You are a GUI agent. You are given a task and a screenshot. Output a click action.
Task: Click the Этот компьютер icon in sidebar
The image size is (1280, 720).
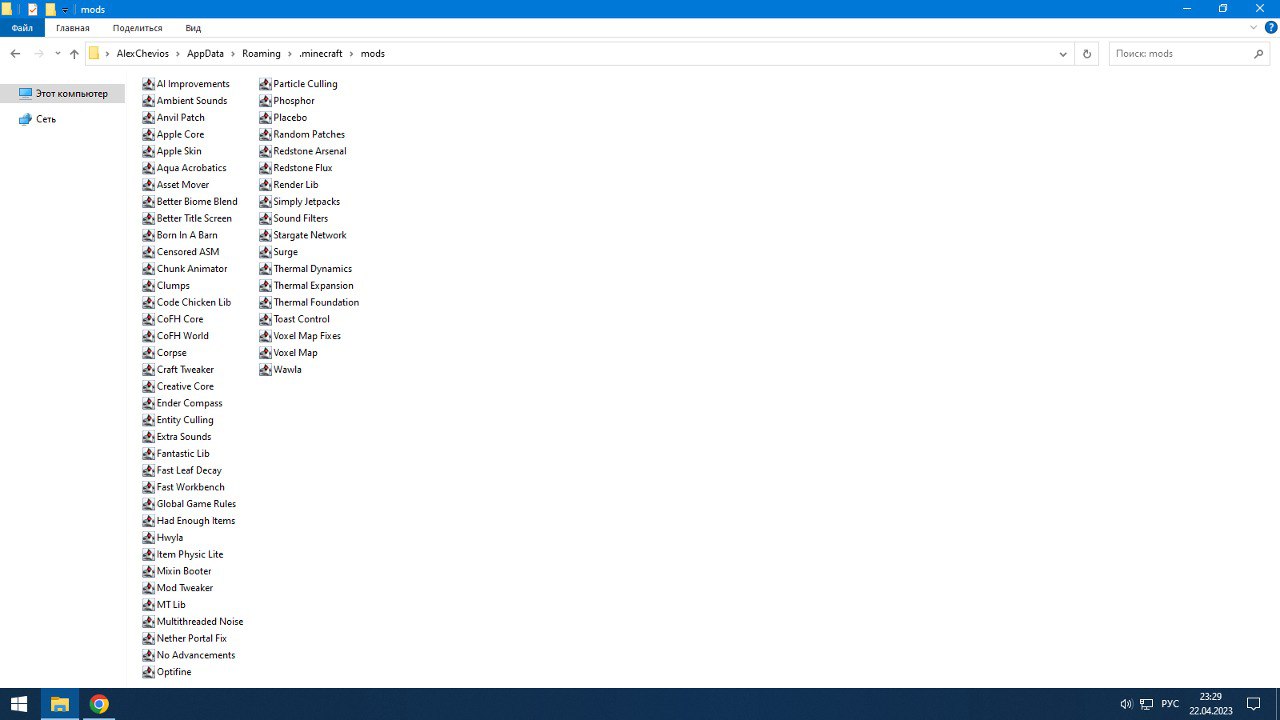point(25,93)
